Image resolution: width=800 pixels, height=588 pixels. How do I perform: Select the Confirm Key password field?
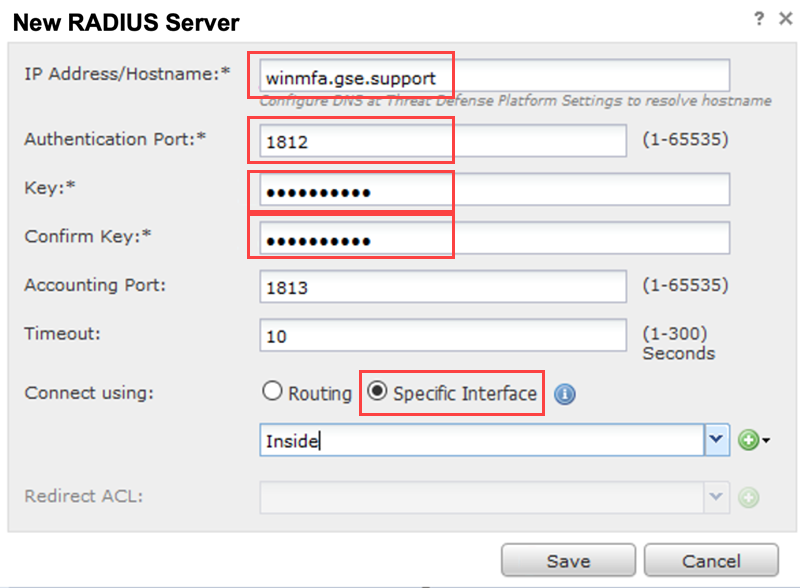click(x=494, y=238)
